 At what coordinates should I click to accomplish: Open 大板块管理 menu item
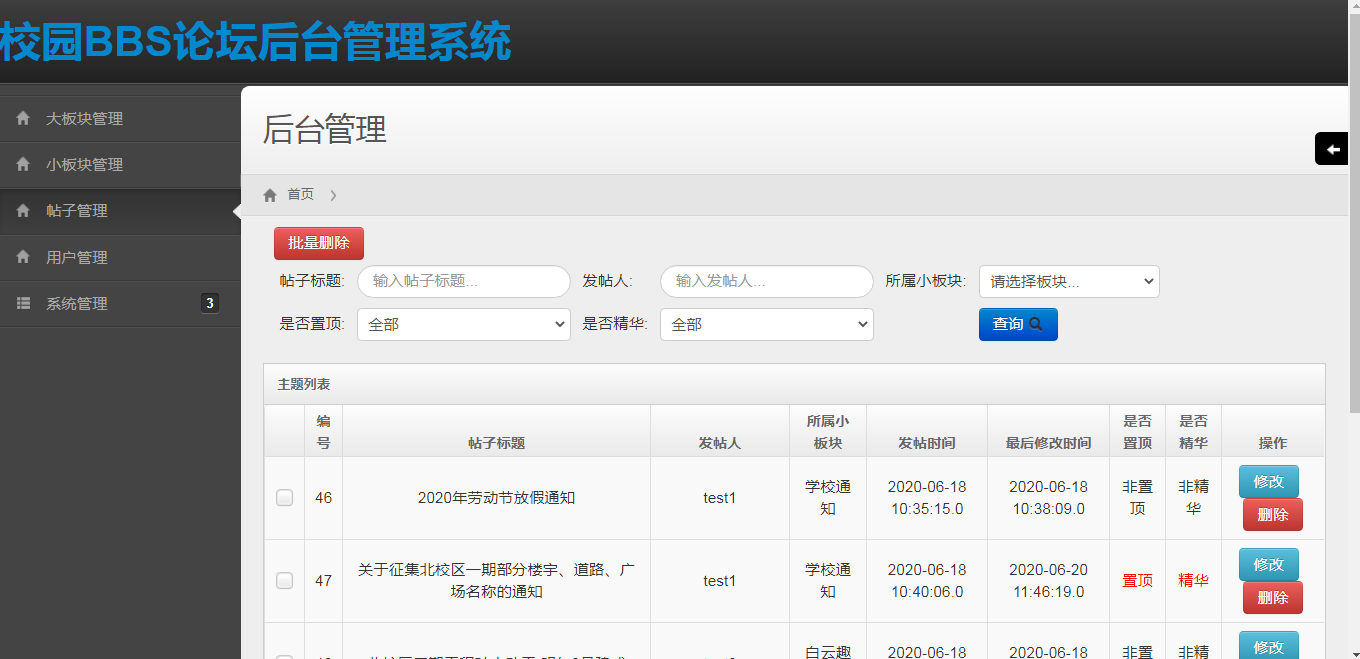click(x=120, y=119)
